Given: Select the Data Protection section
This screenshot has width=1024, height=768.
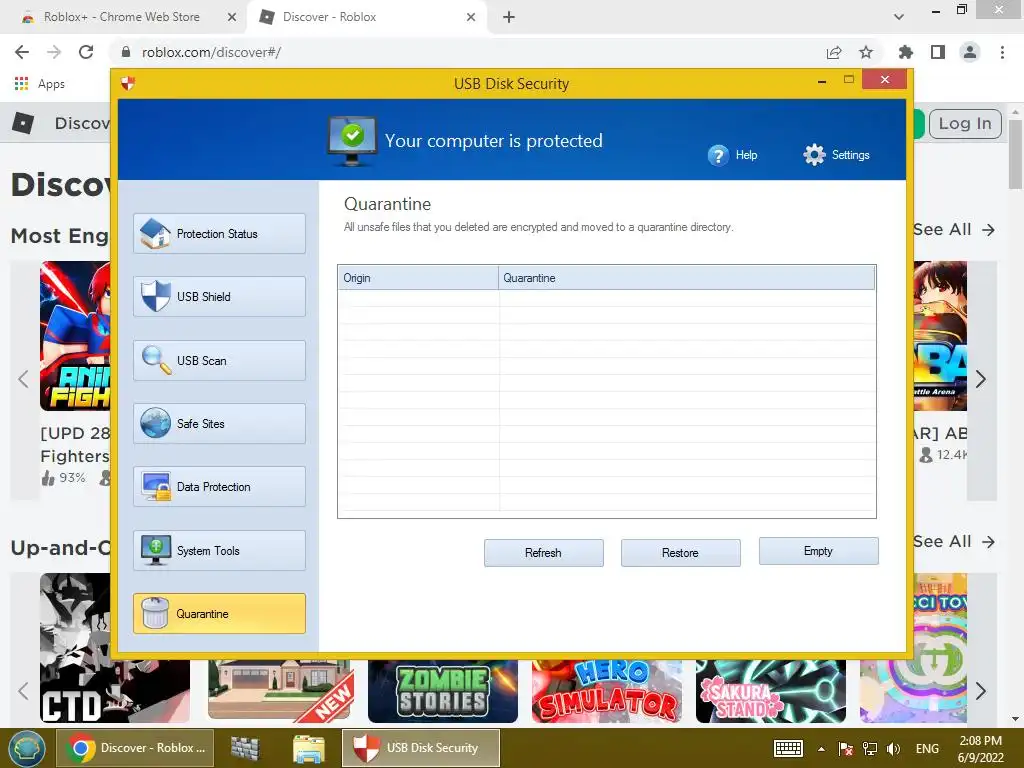Looking at the screenshot, I should [219, 487].
